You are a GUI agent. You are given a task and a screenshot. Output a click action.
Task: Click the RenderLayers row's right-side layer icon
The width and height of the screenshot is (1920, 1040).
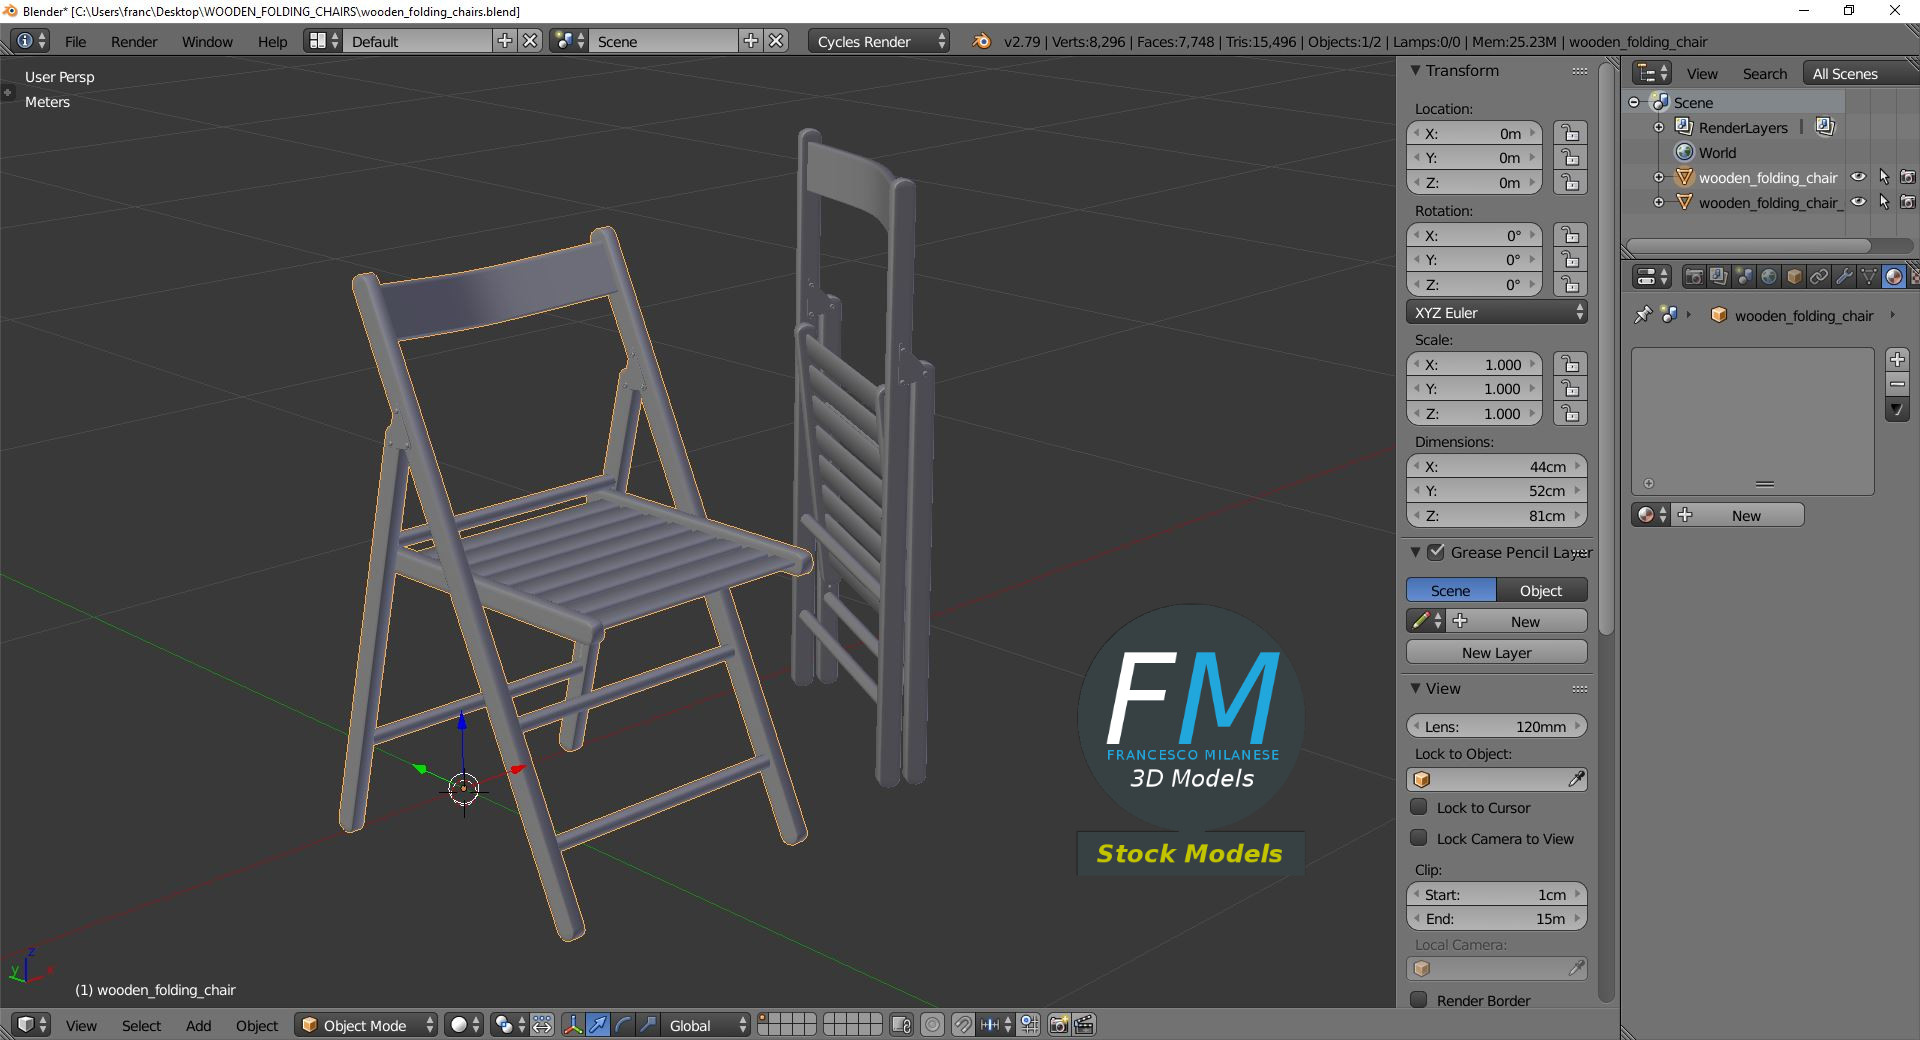(x=1825, y=127)
